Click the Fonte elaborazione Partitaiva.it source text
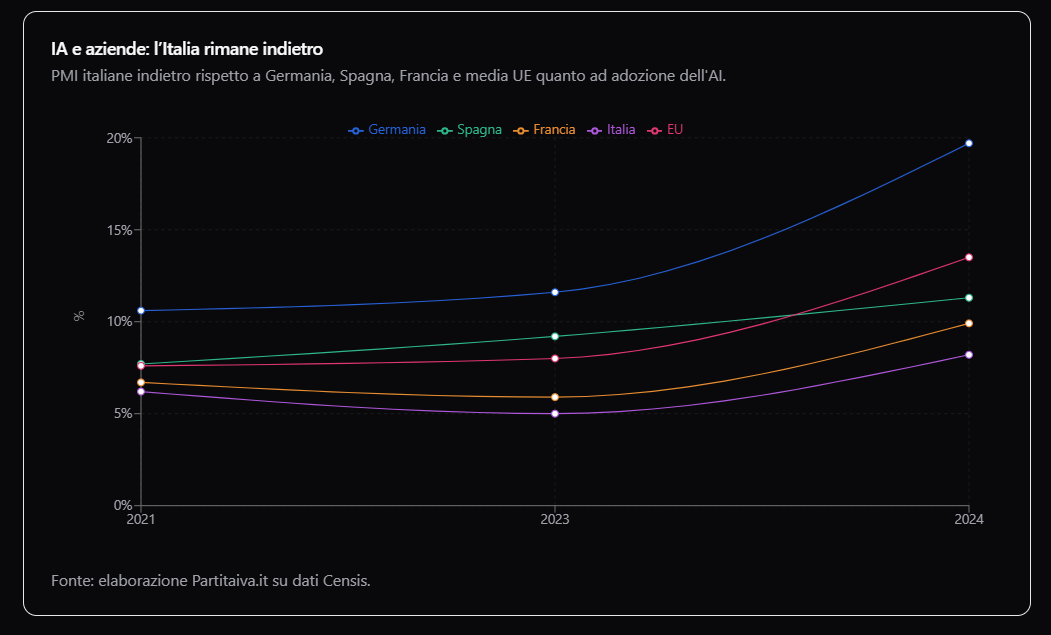Screen dimensions: 1051x635 pos(210,579)
